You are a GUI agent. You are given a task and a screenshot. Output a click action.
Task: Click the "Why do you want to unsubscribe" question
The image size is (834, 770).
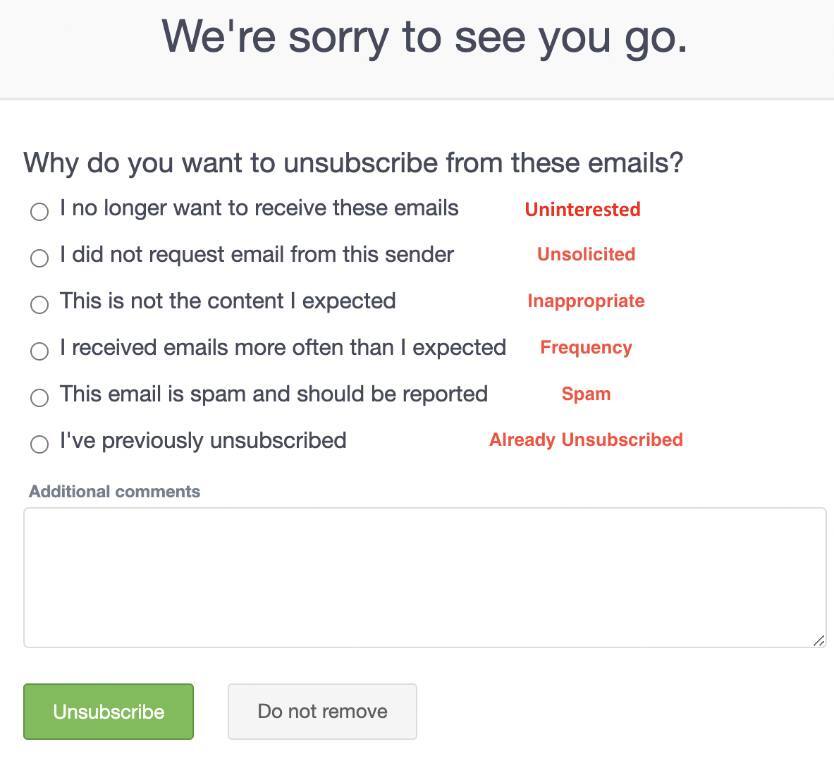353,163
